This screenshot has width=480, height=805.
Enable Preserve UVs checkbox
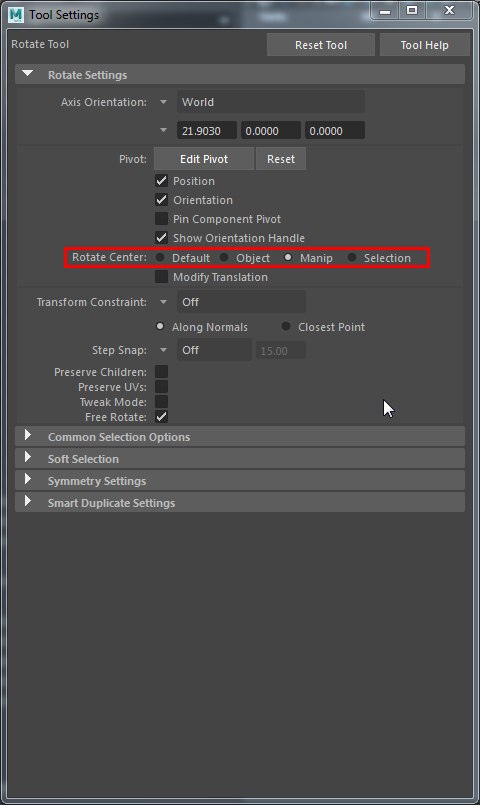tap(161, 387)
